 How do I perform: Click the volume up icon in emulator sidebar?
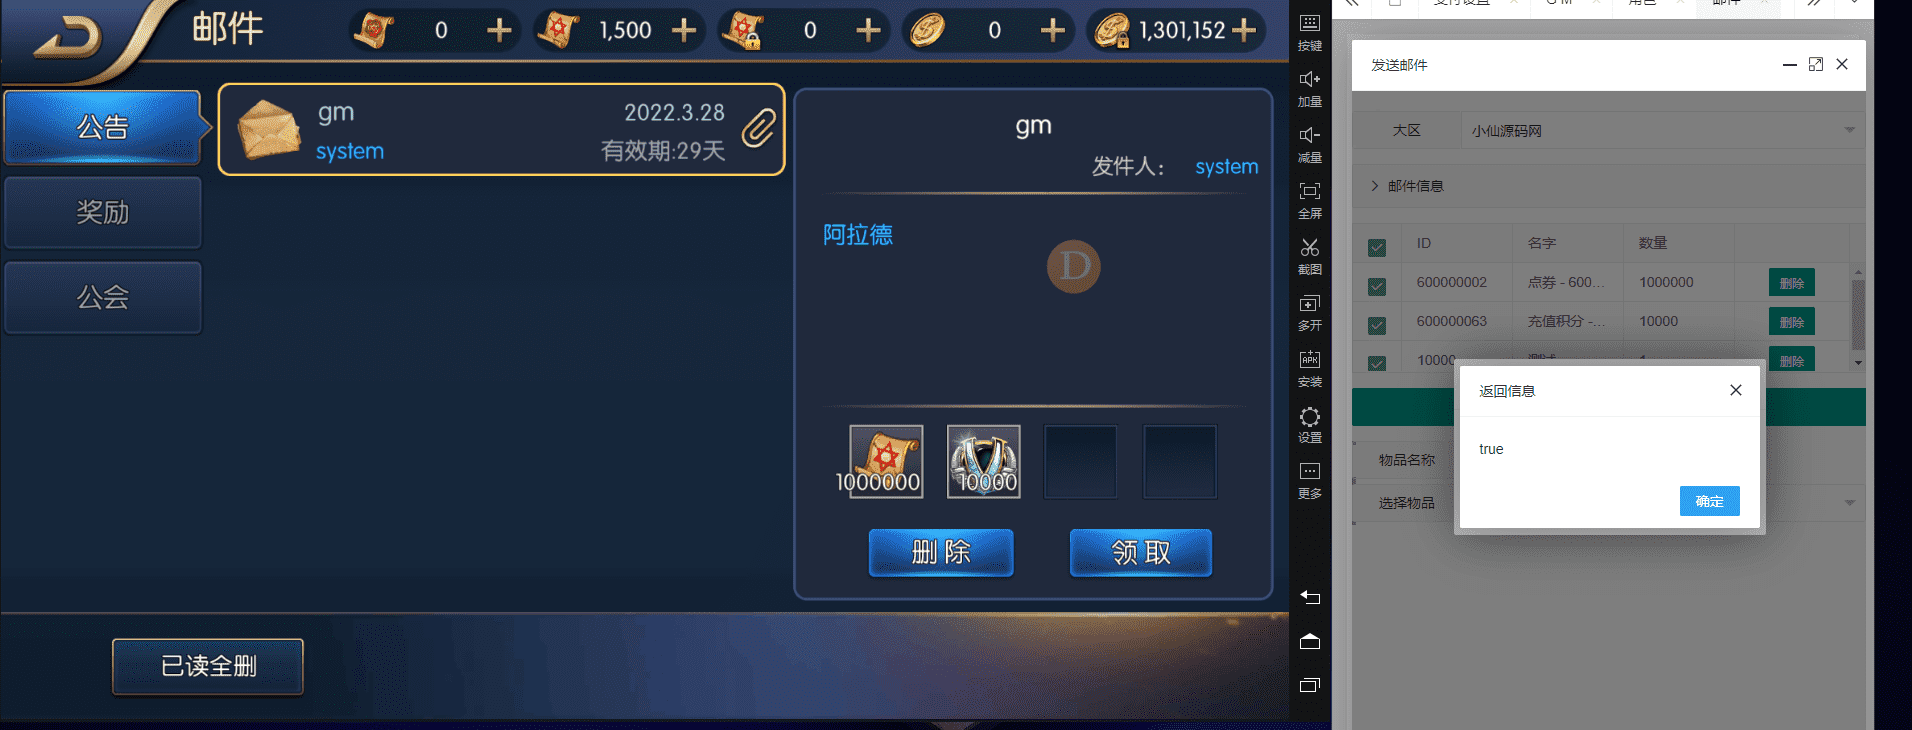coord(1309,79)
